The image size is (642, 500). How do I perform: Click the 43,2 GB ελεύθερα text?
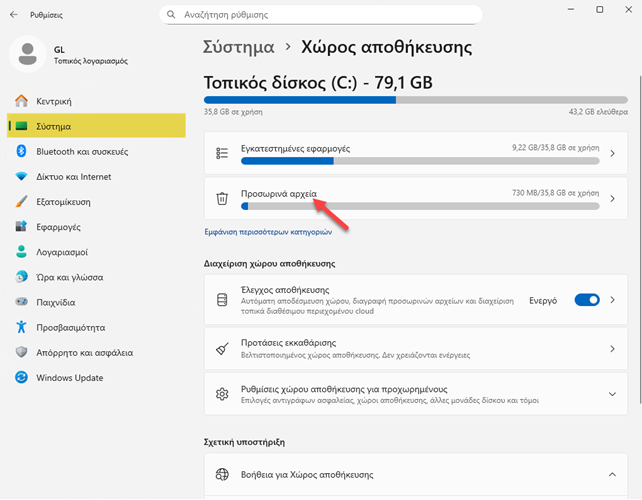click(598, 112)
